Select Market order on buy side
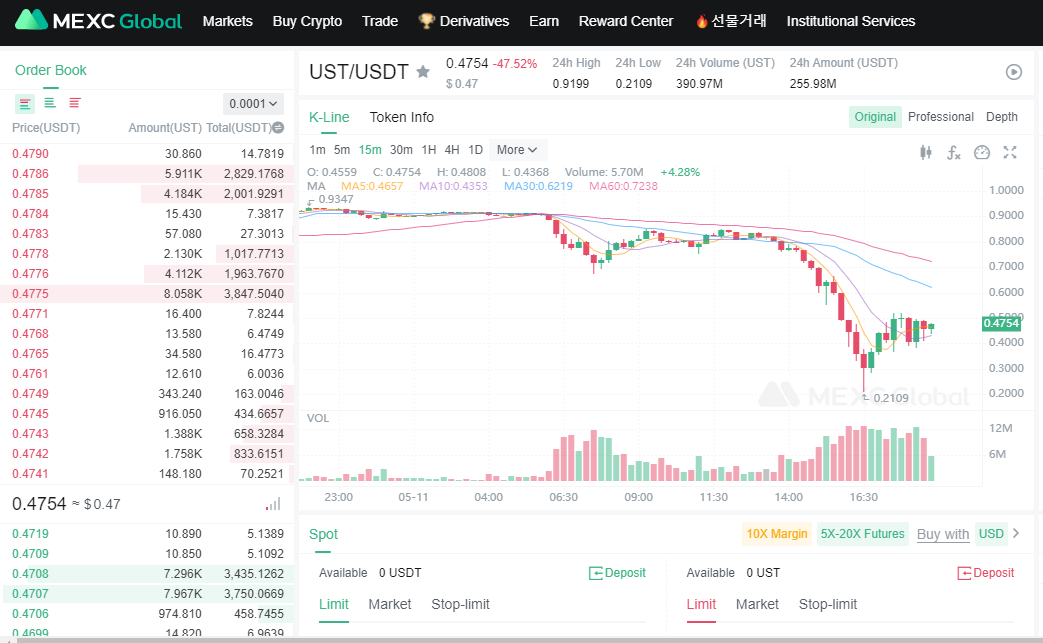Screen dimensions: 1043x643 point(390,604)
